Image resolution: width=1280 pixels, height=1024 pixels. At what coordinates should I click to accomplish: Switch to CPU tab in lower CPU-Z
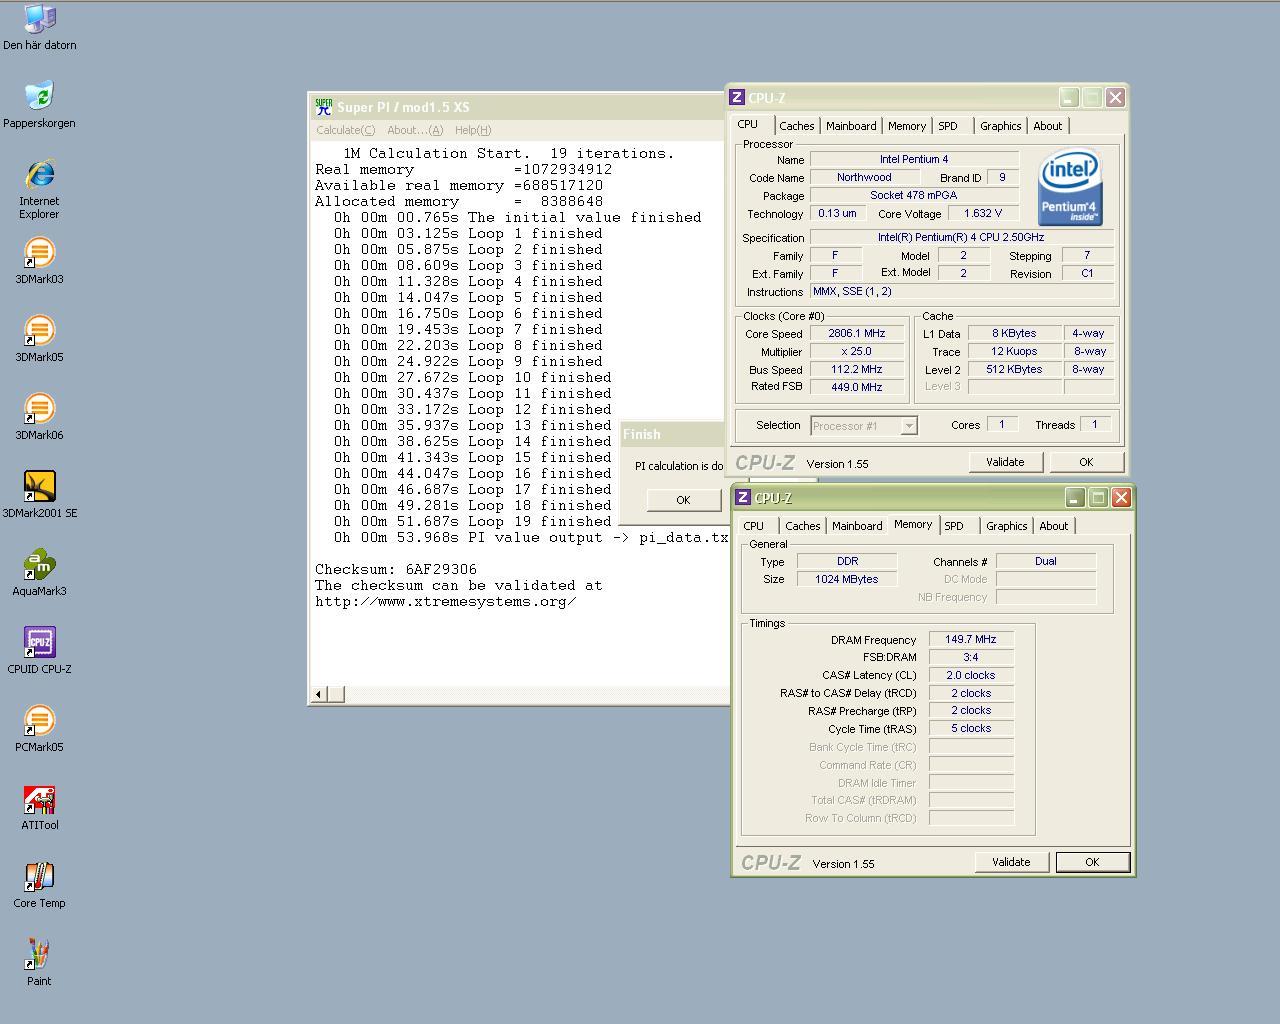(754, 526)
